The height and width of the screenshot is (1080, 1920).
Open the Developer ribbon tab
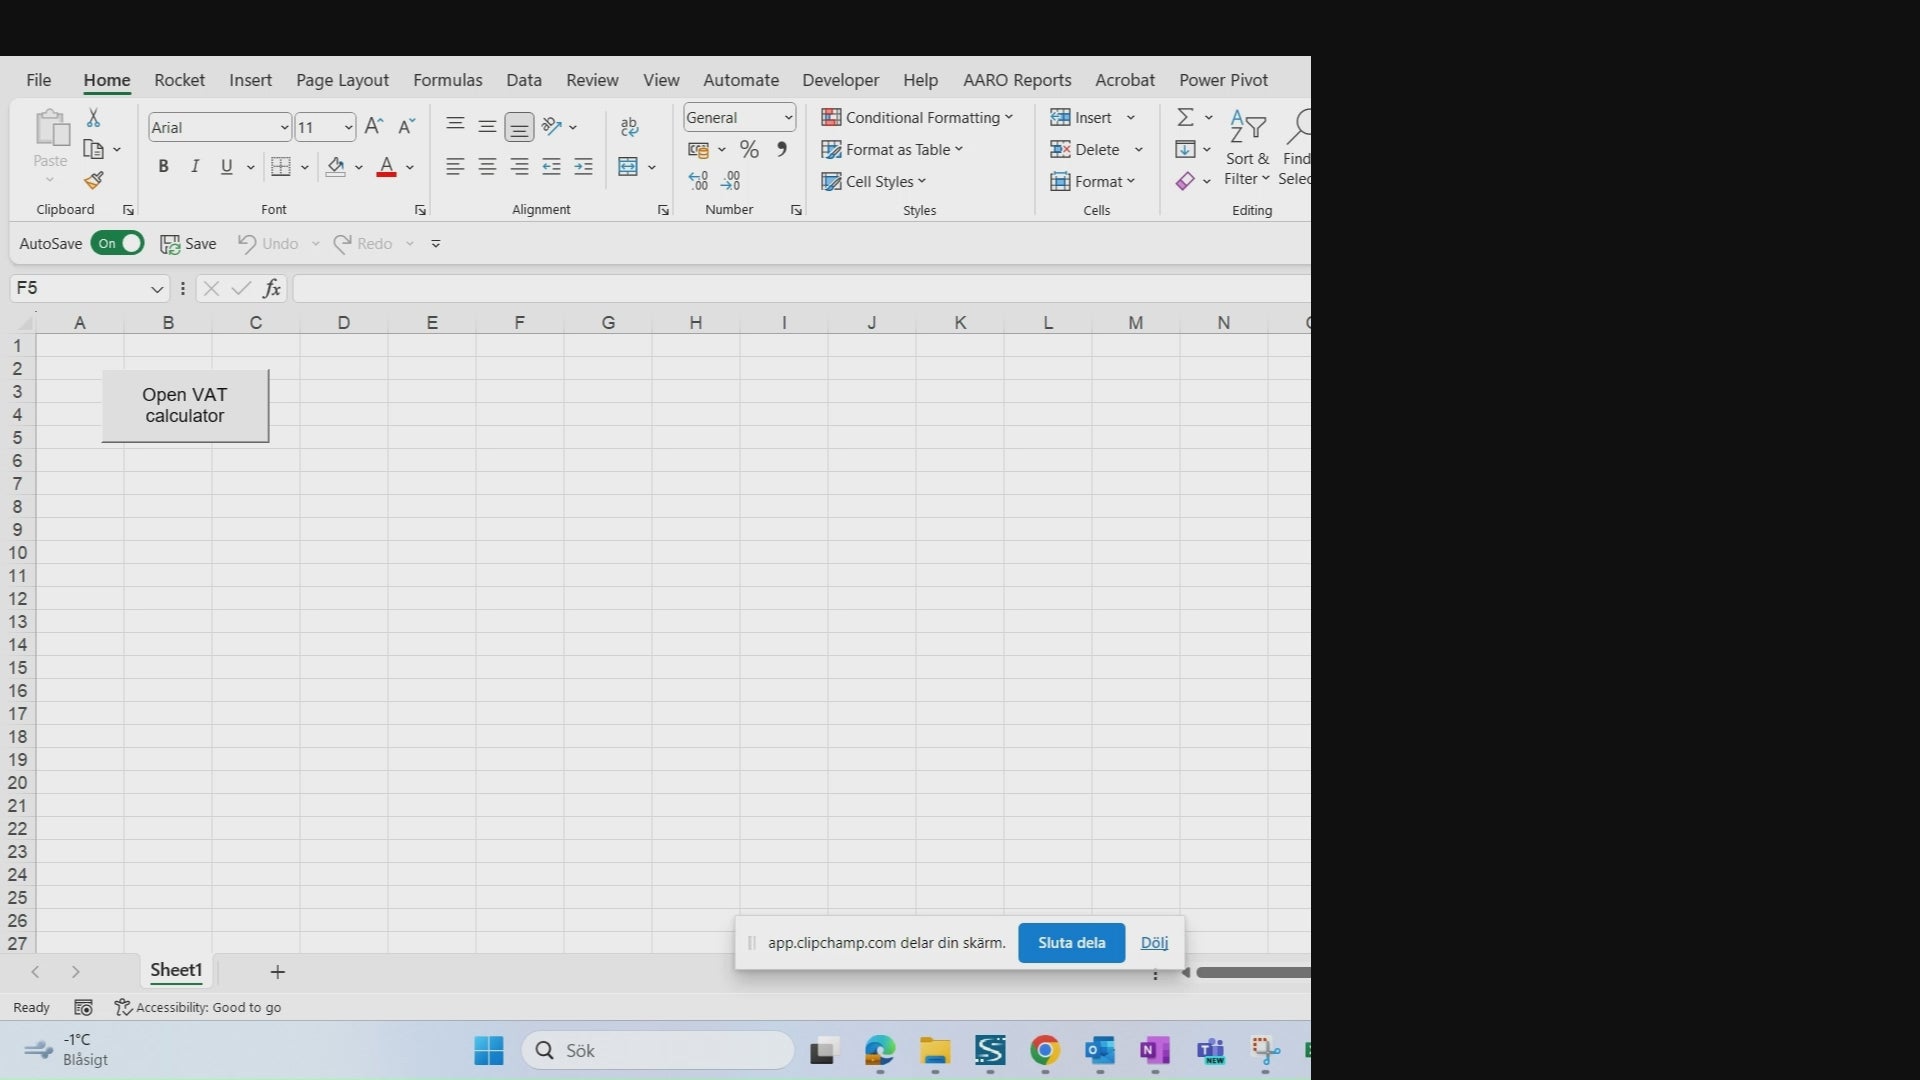pos(840,80)
